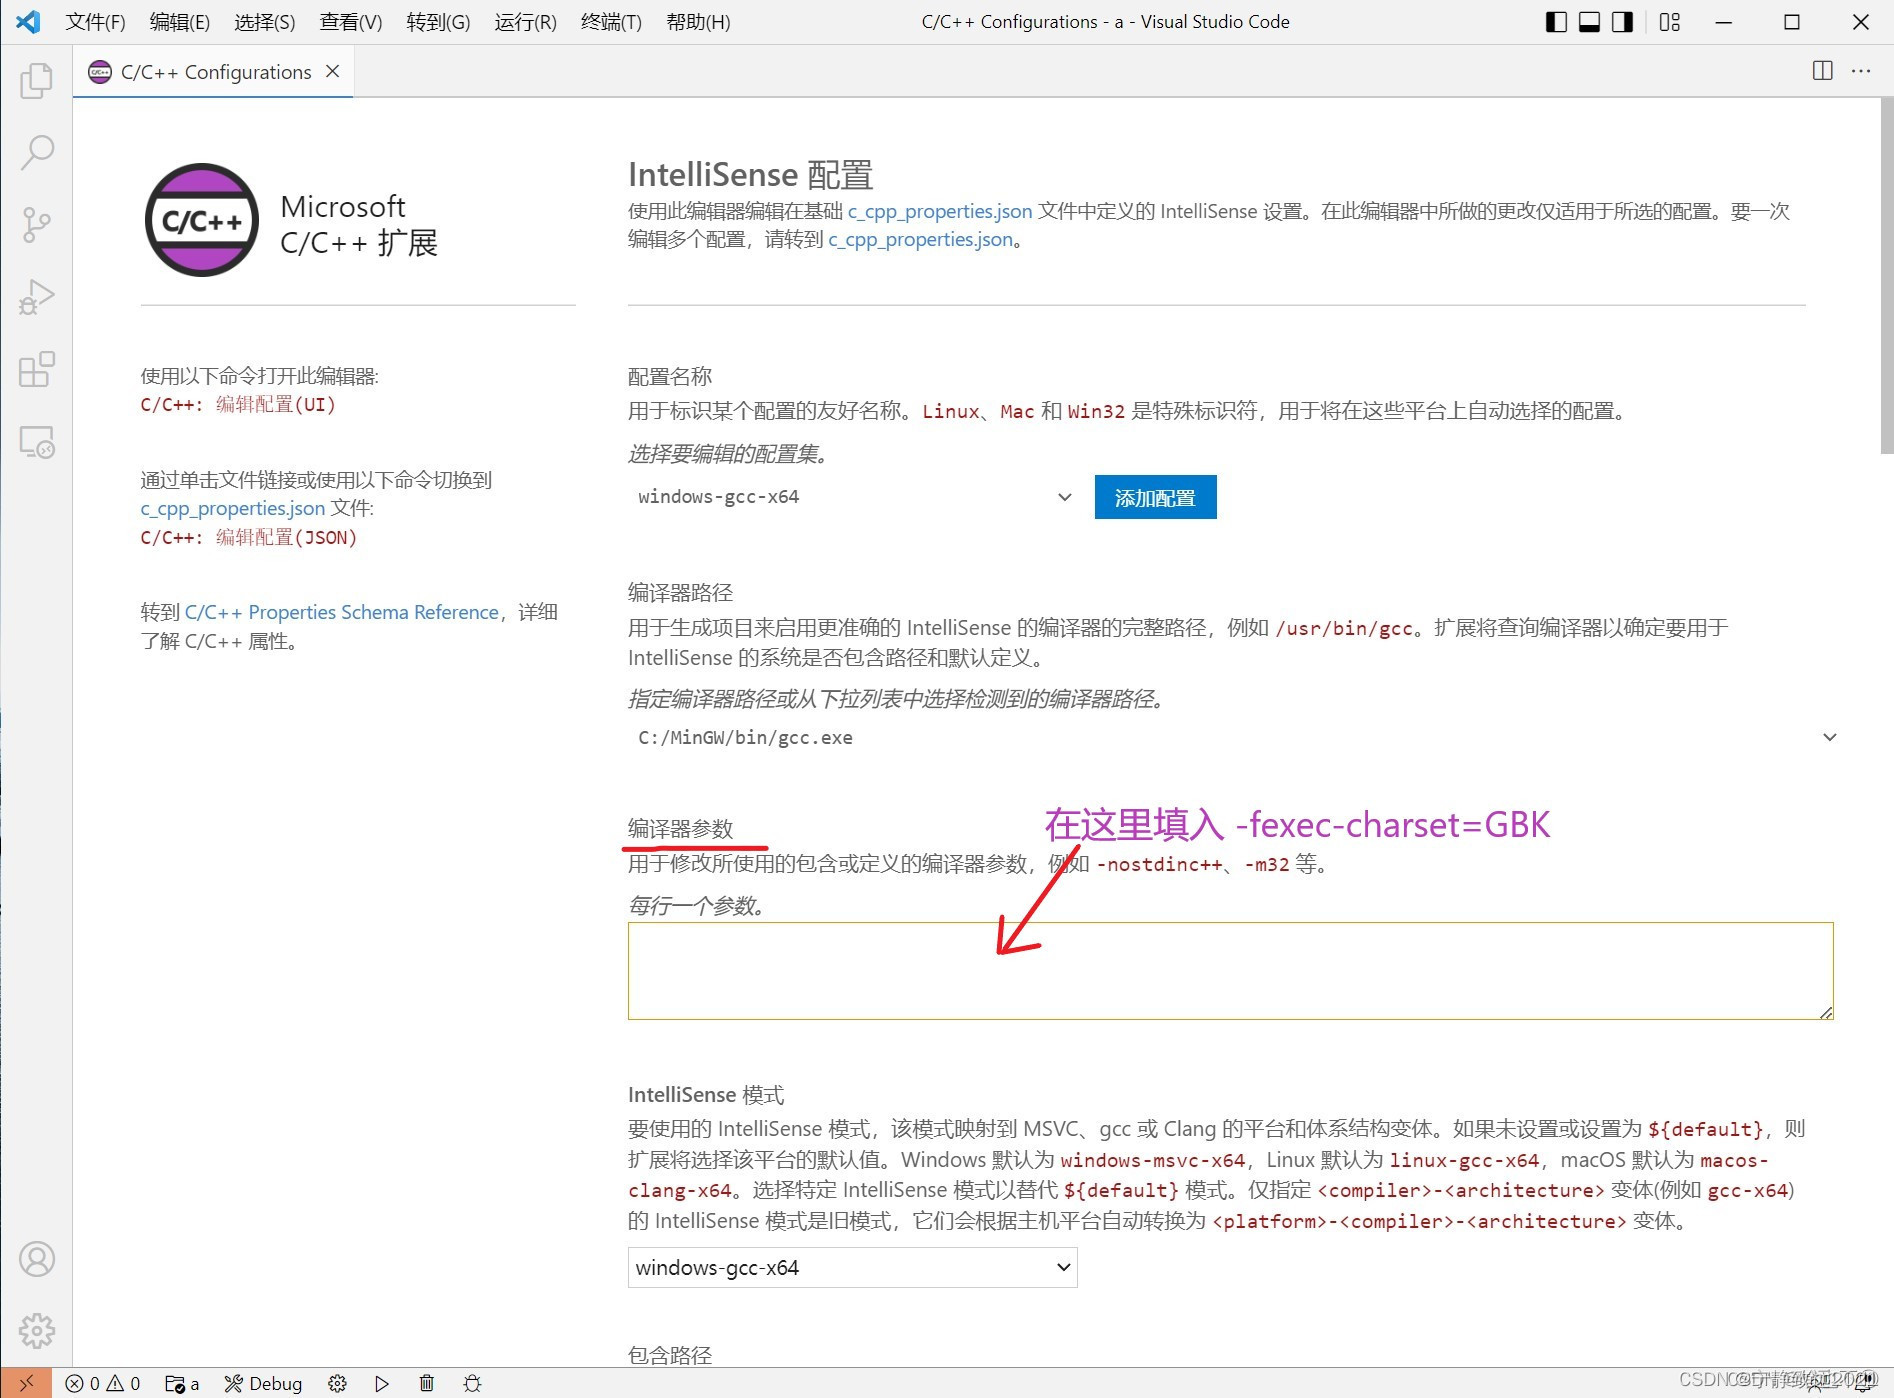The height and width of the screenshot is (1398, 1894).
Task: Click the remote window indicator in status bar
Action: pos(27,1383)
